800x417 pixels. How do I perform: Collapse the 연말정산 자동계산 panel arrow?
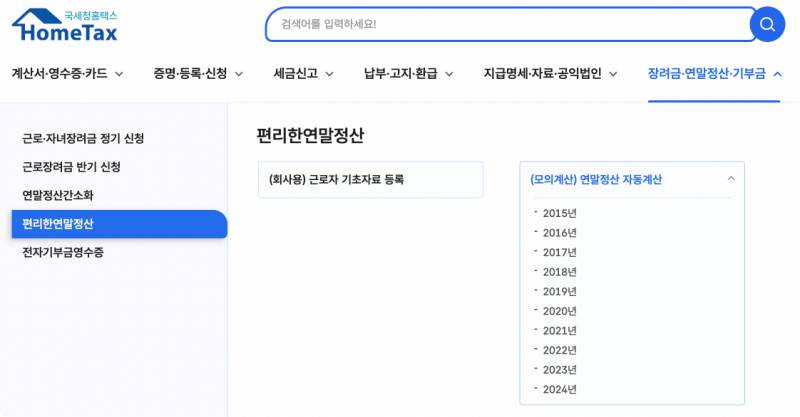click(731, 179)
